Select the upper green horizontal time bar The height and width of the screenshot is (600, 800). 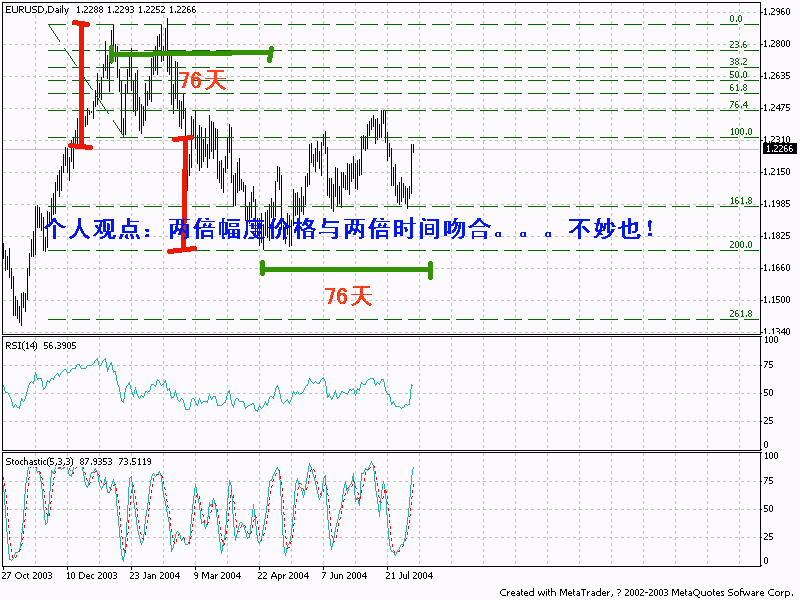point(191,53)
